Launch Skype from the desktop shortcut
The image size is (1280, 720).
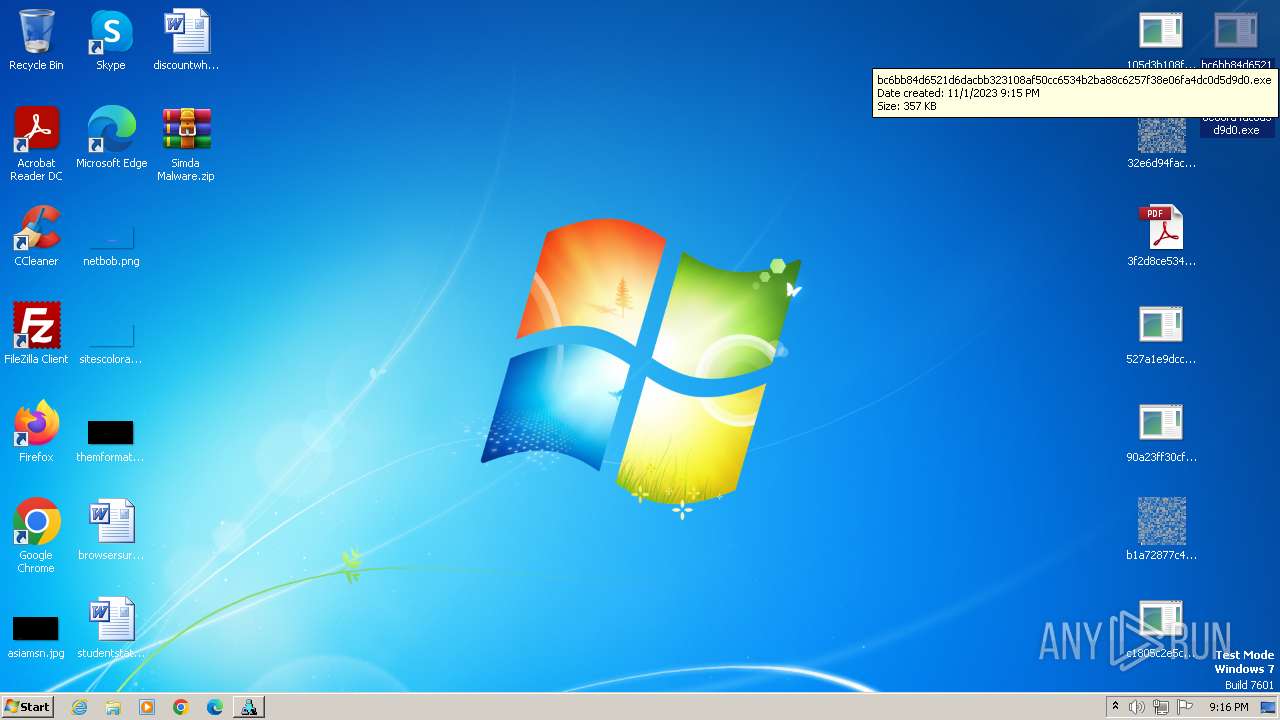(111, 41)
